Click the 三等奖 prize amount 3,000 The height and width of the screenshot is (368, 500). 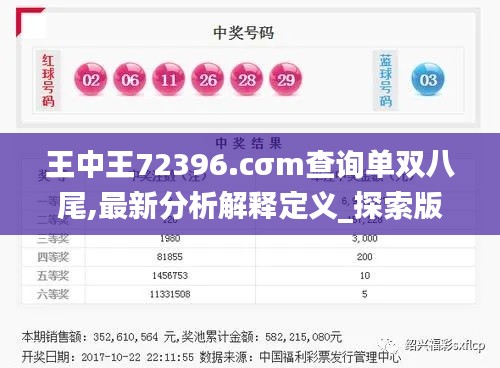click(365, 238)
